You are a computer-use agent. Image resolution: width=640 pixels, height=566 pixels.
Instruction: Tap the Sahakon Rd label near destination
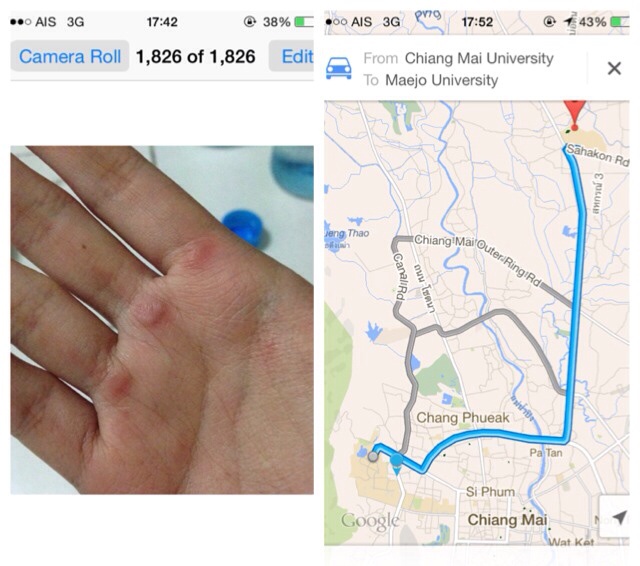(598, 156)
